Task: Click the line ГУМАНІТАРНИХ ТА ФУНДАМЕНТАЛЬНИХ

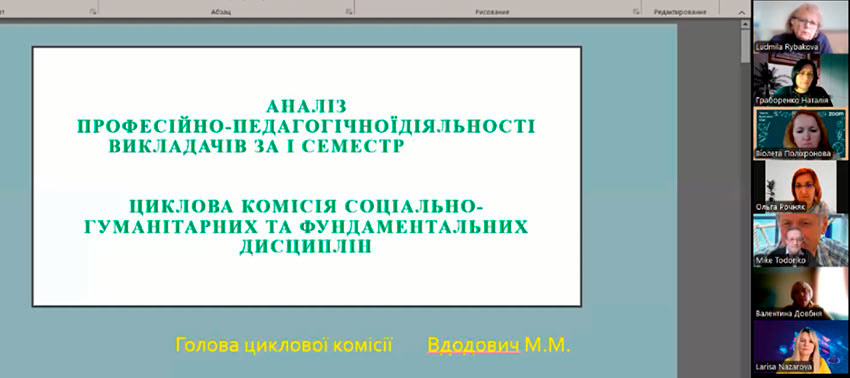Action: (306, 227)
